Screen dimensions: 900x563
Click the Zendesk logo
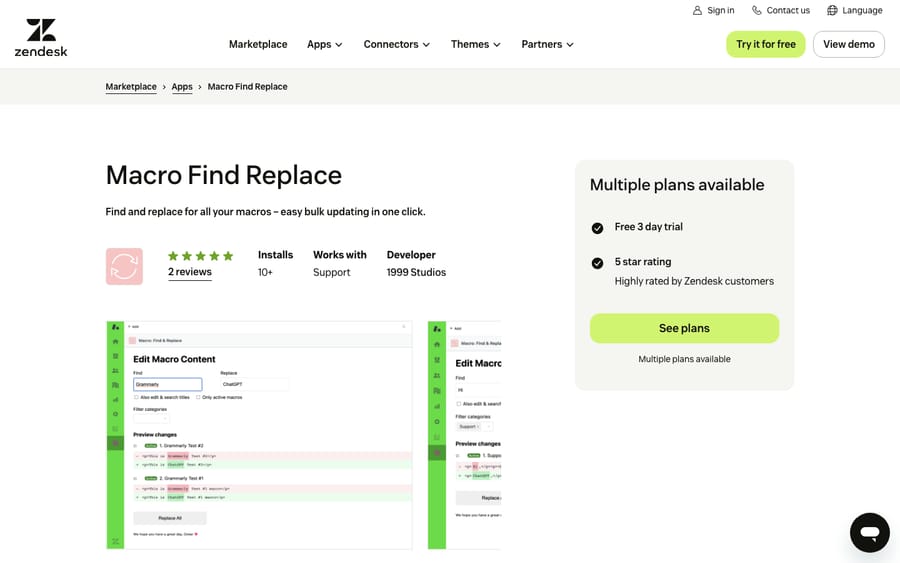[x=41, y=38]
